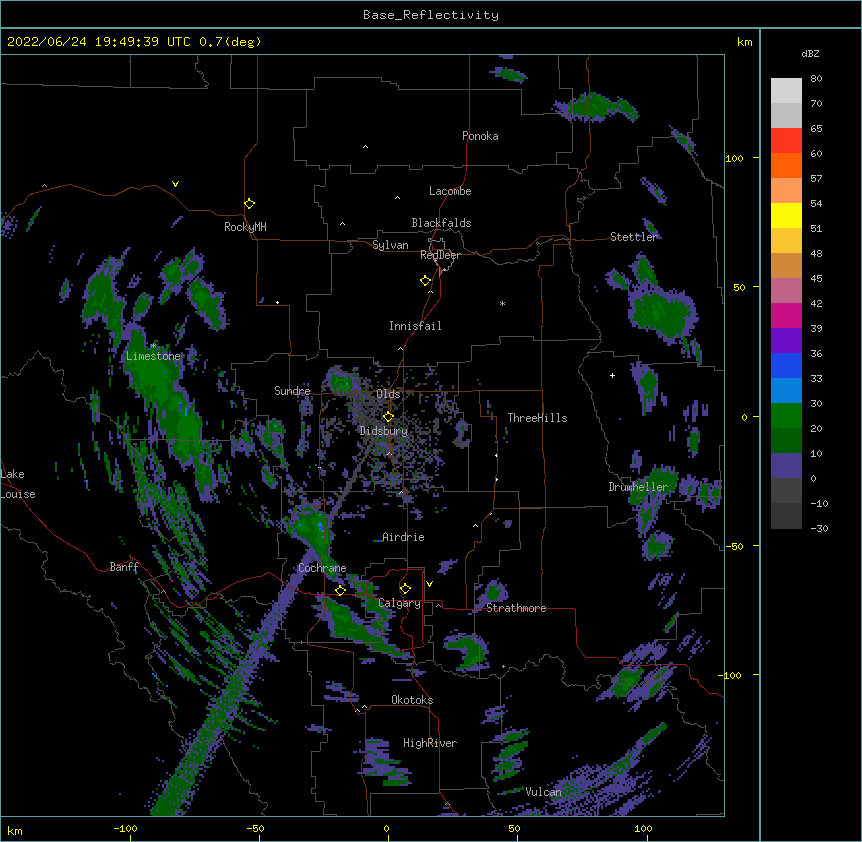Image resolution: width=862 pixels, height=842 pixels.
Task: Pick the purple 39–36 dBZ swatch
Action: [786, 340]
